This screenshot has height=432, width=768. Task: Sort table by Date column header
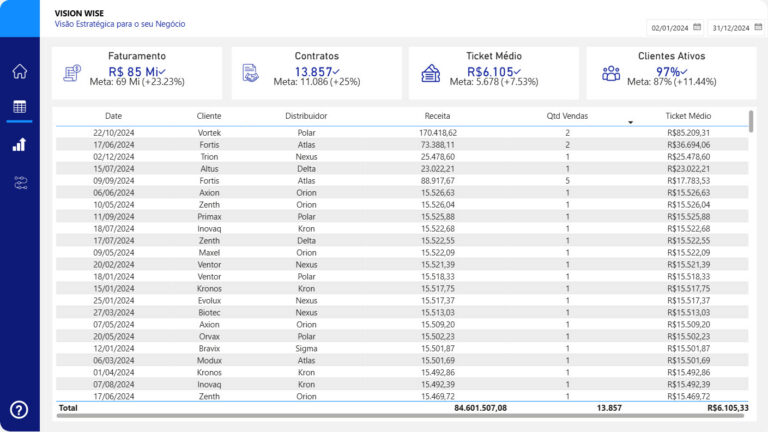113,116
